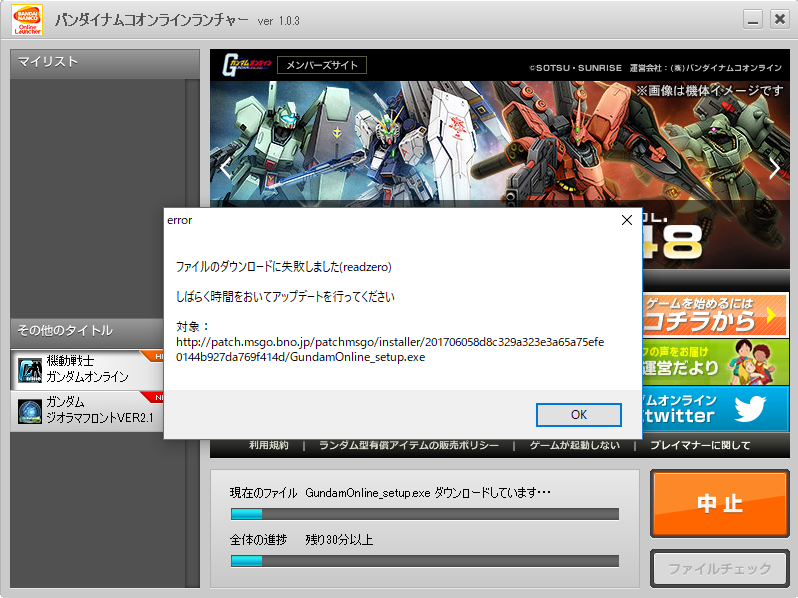Open the 運営だより banner

[x=715, y=362]
